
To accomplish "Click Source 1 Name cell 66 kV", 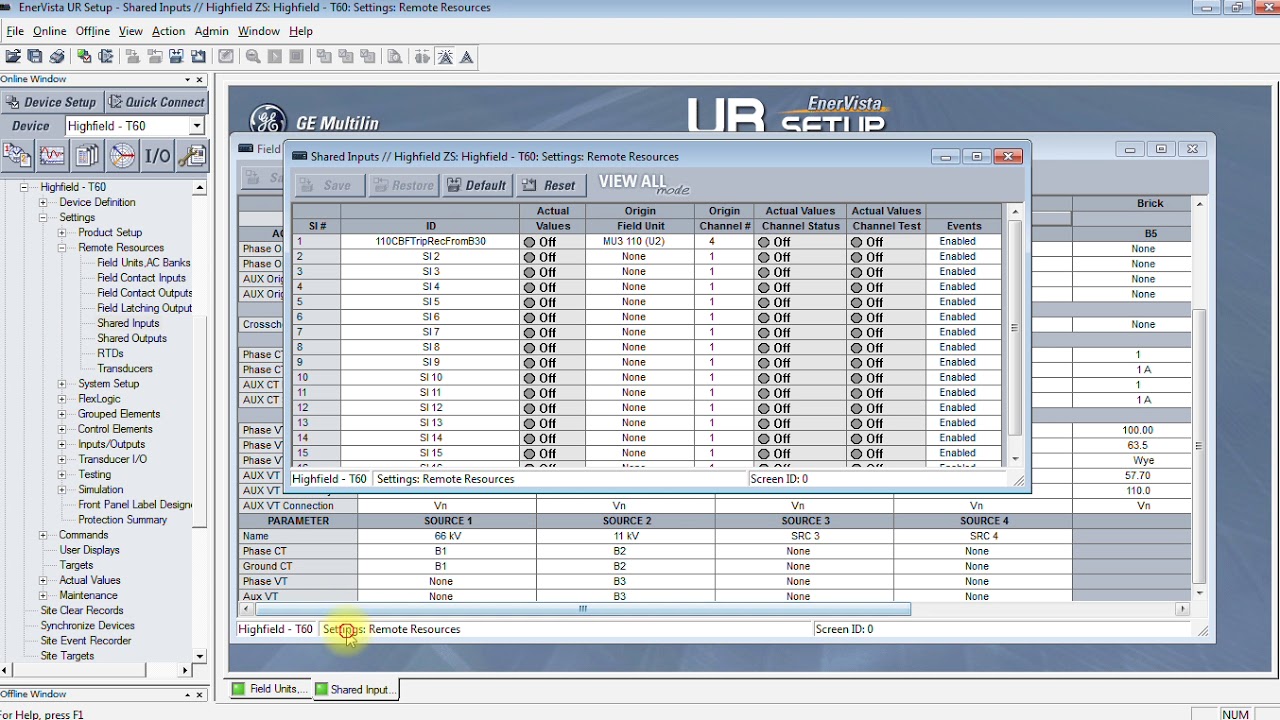I will 447,536.
